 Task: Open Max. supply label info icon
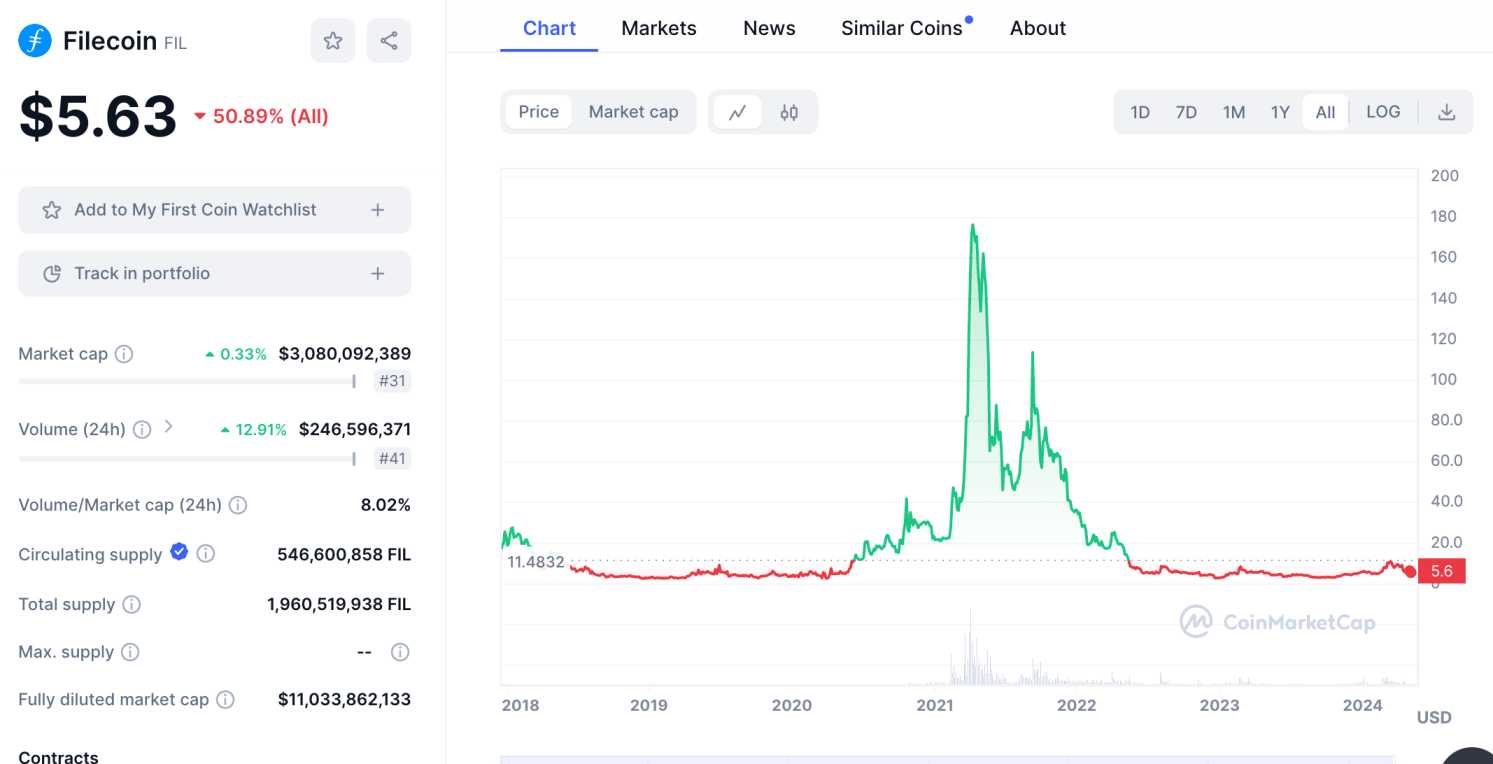[x=130, y=652]
